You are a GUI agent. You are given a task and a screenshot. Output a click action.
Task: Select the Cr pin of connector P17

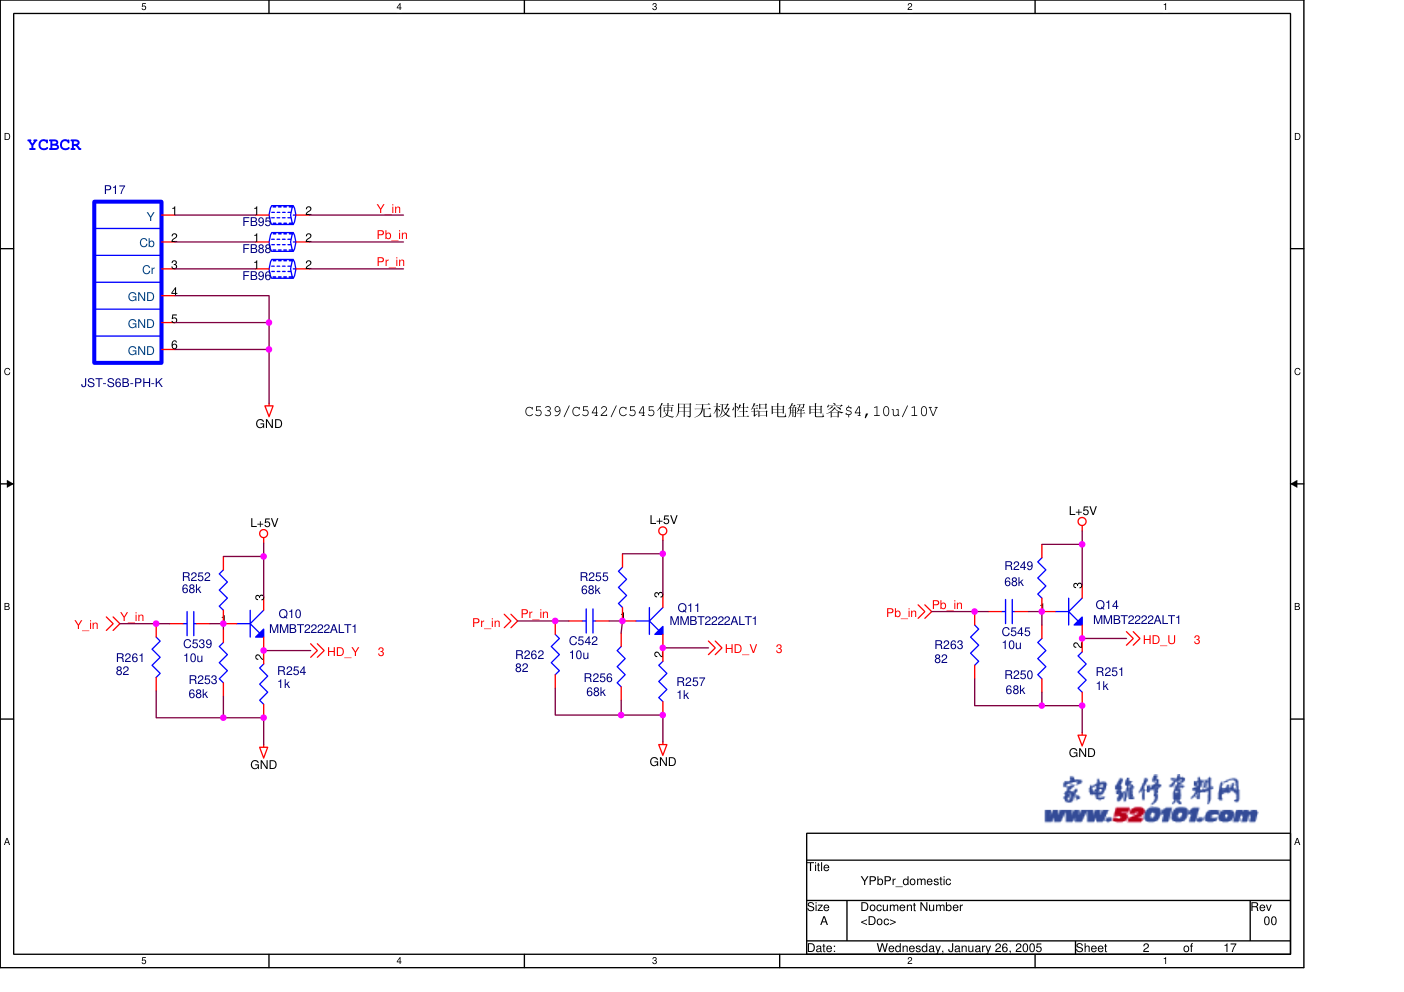click(128, 270)
